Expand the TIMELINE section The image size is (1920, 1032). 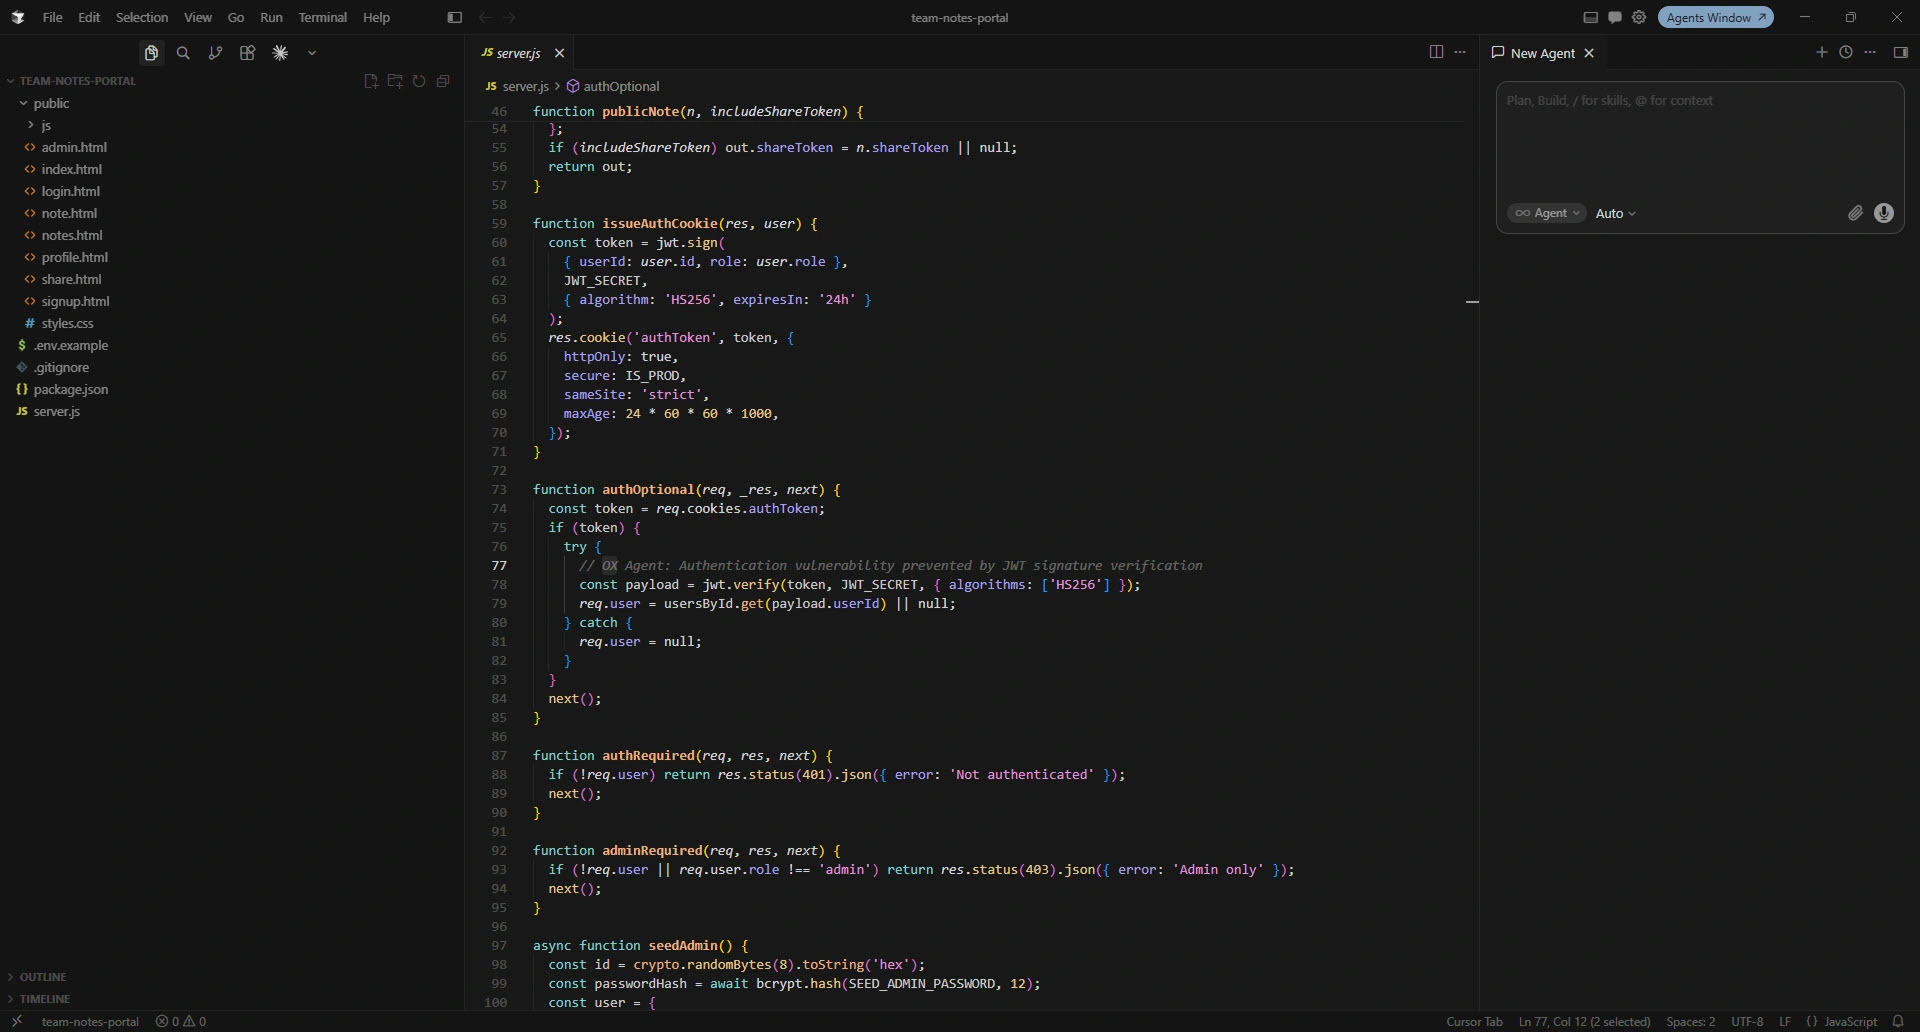[45, 999]
